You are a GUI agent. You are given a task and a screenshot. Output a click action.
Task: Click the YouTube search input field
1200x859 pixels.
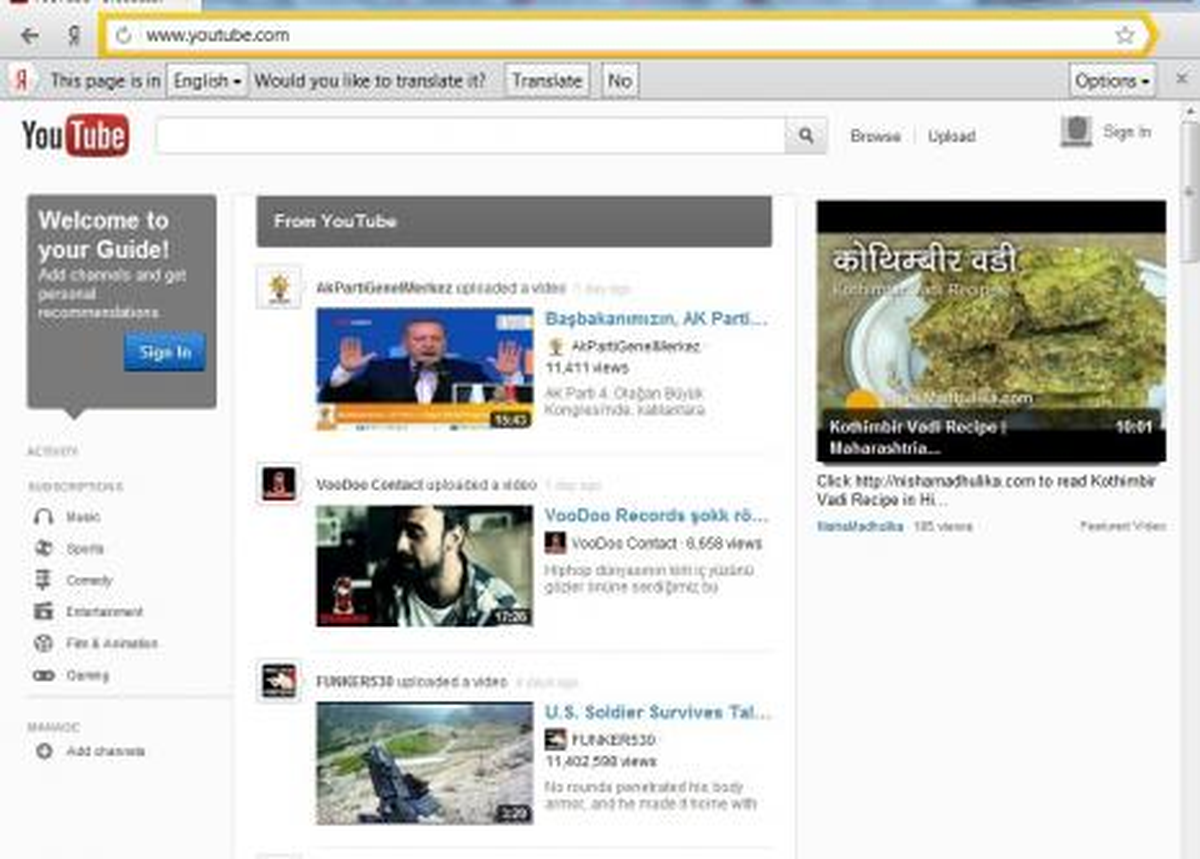(470, 136)
